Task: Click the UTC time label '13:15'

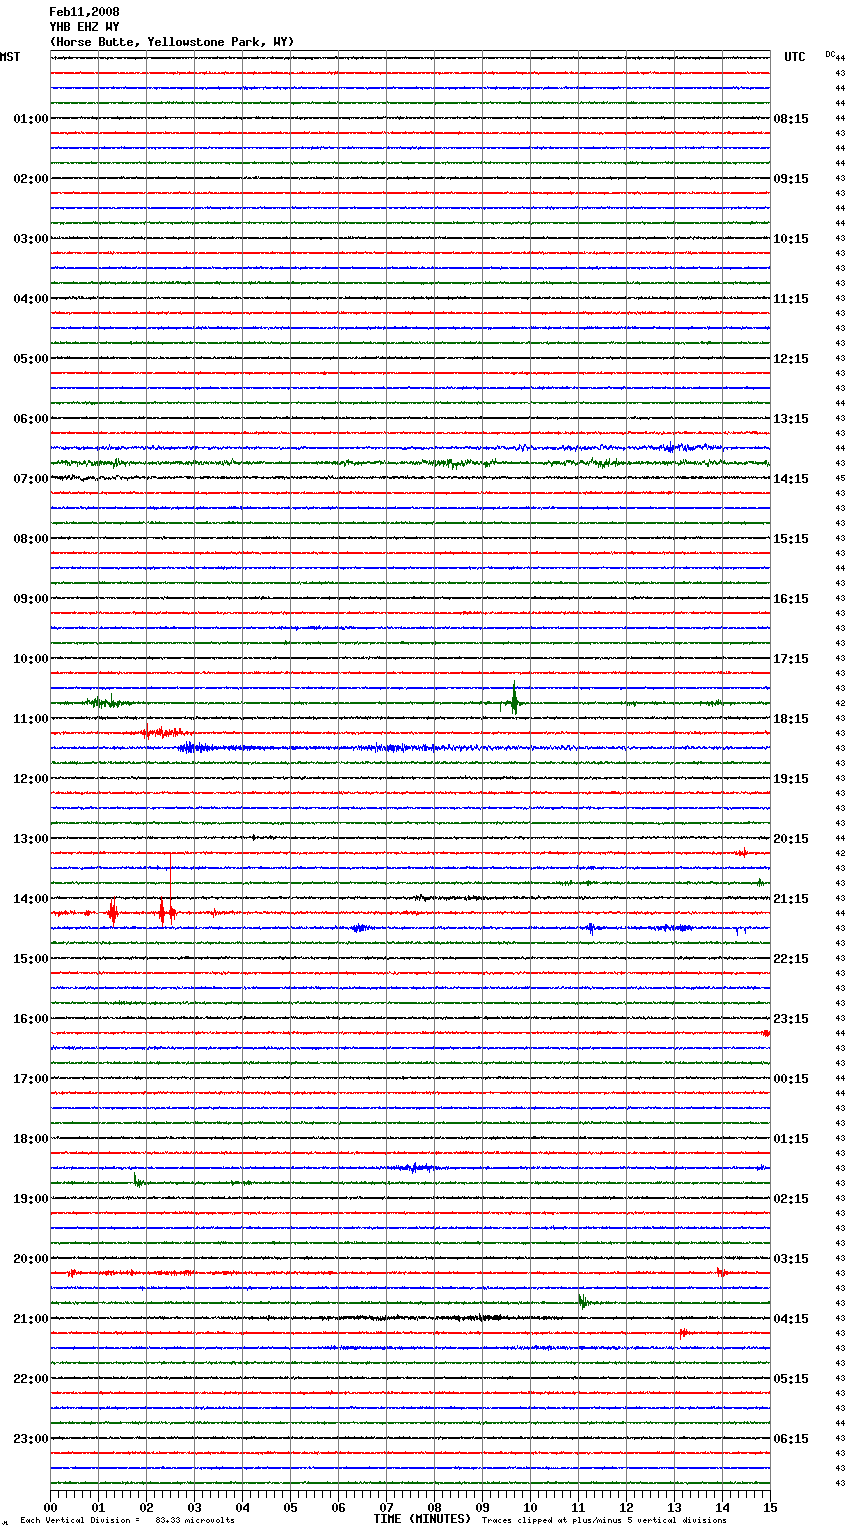Action: pos(791,419)
